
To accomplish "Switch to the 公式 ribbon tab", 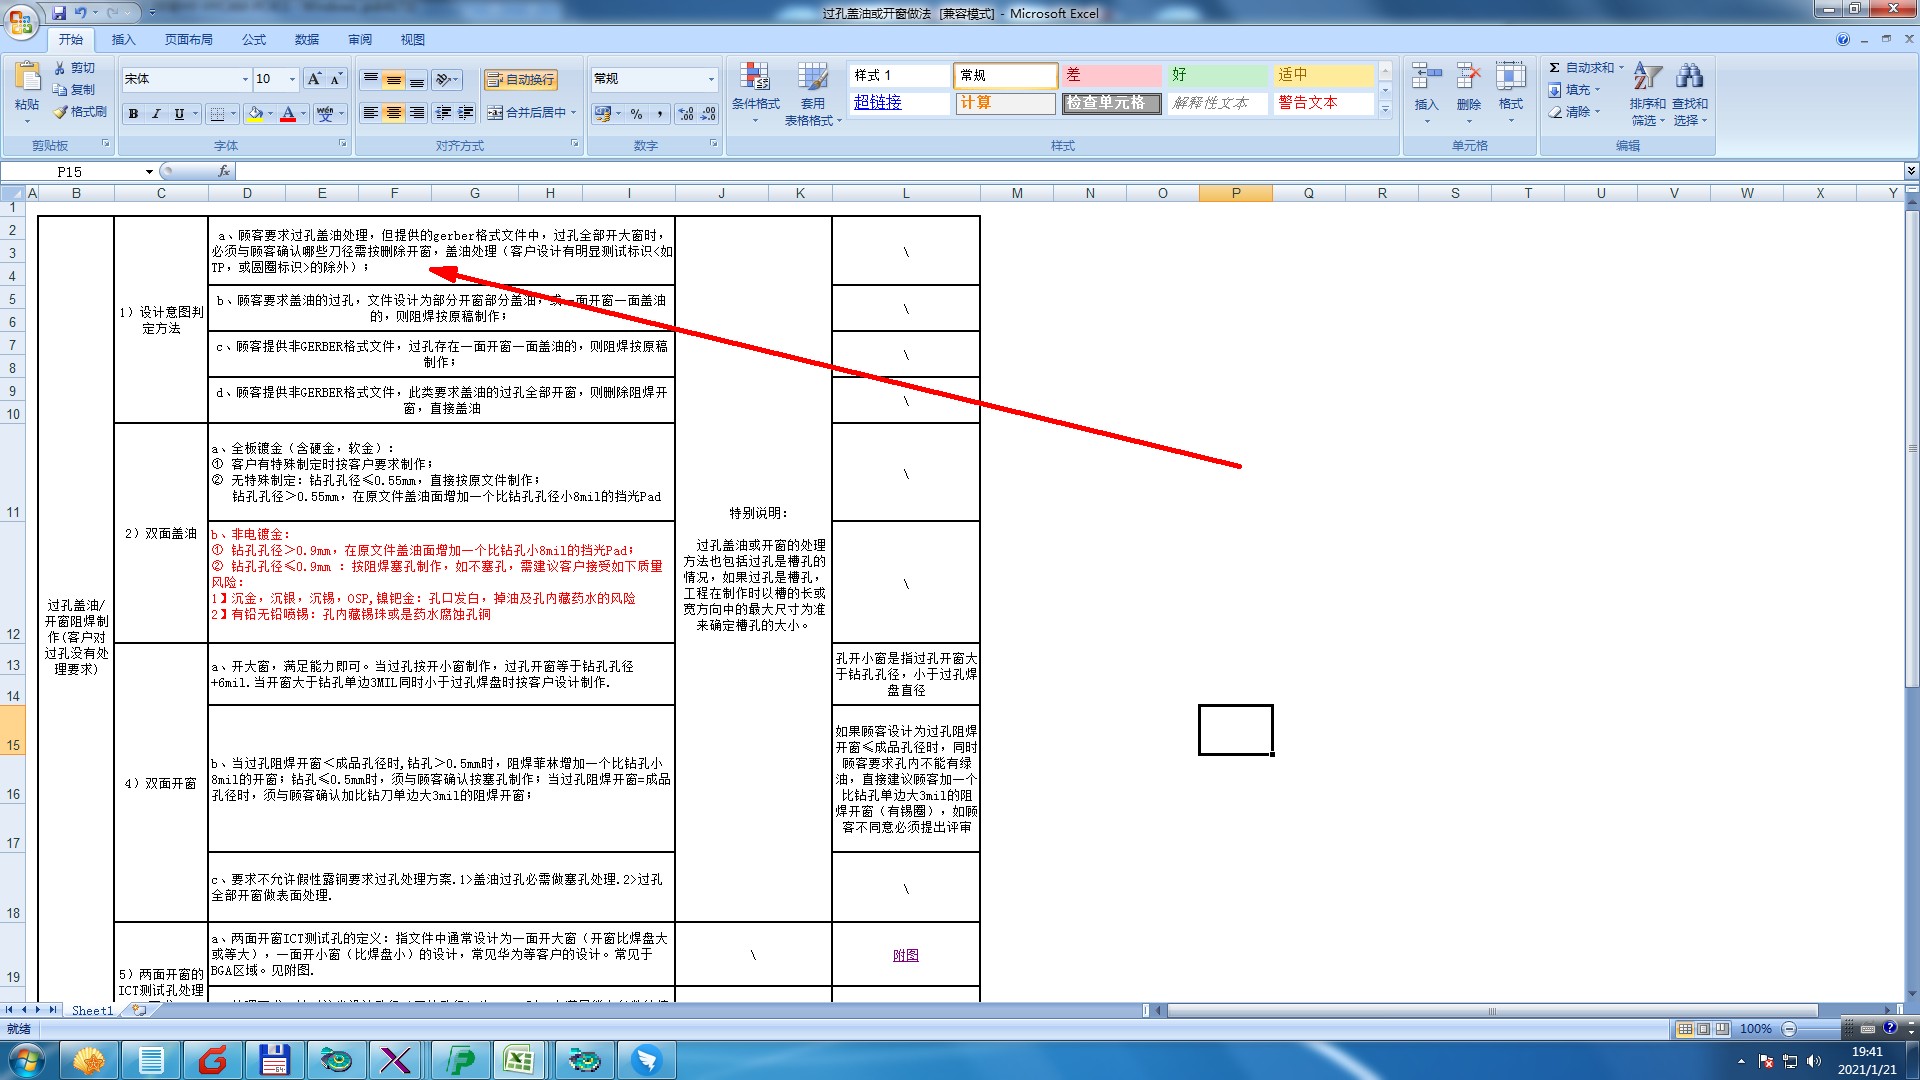I will click(254, 40).
